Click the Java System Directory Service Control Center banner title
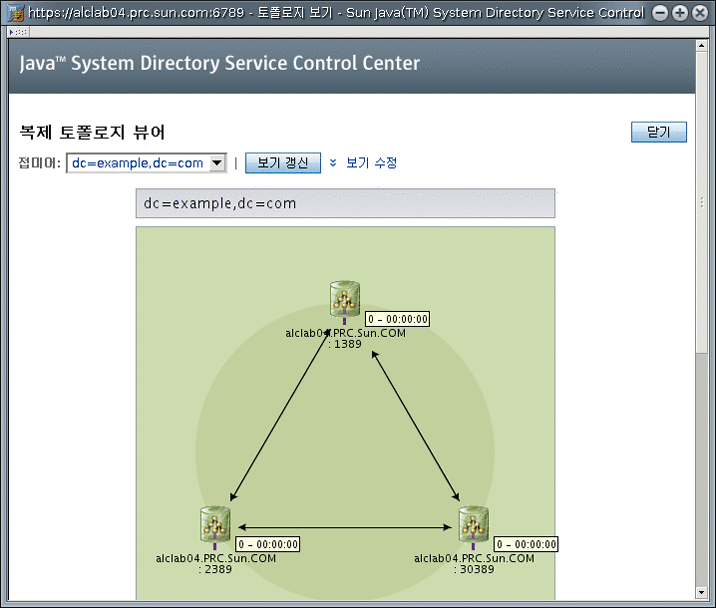This screenshot has width=716, height=608. click(220, 63)
